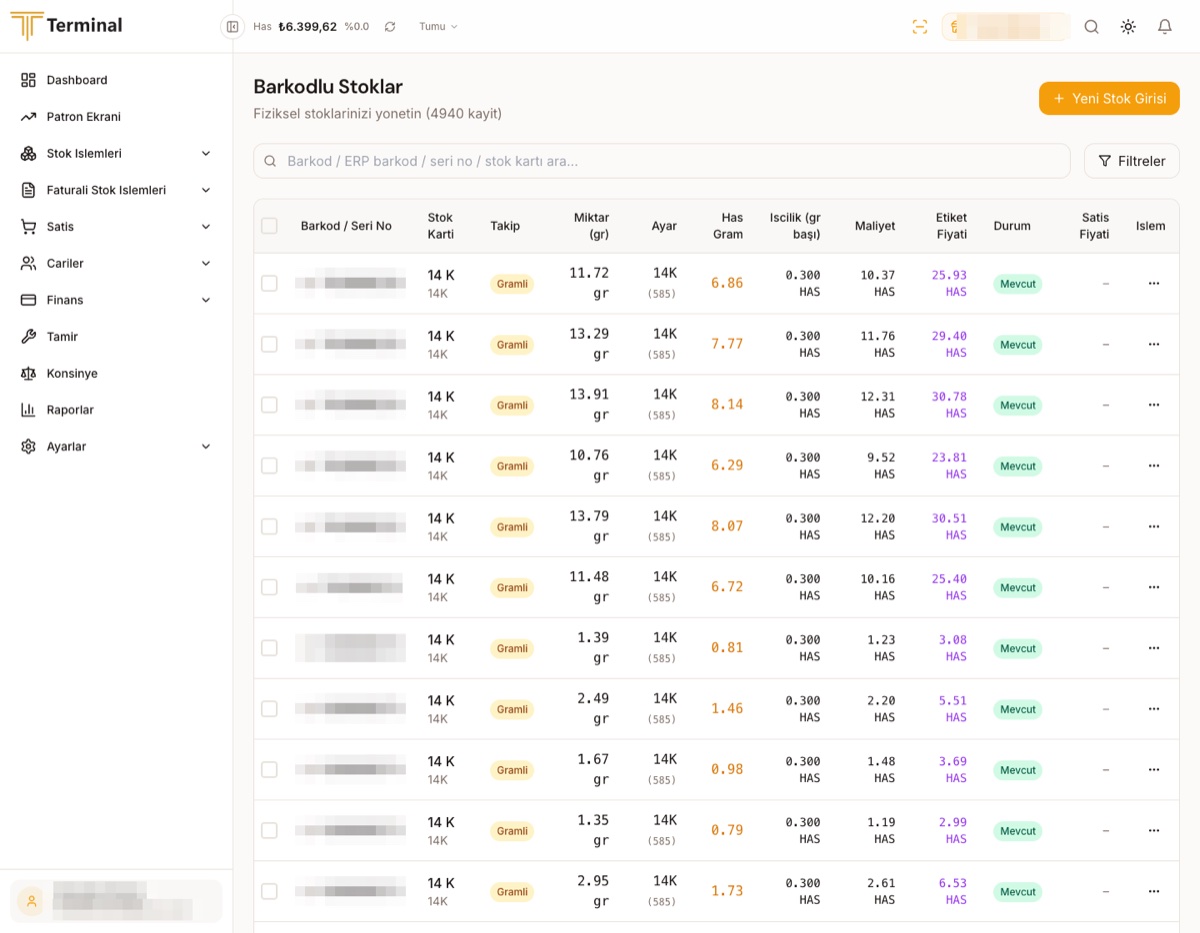This screenshot has width=1200, height=933.
Task: Open Satis menu item label
Action: 60,227
